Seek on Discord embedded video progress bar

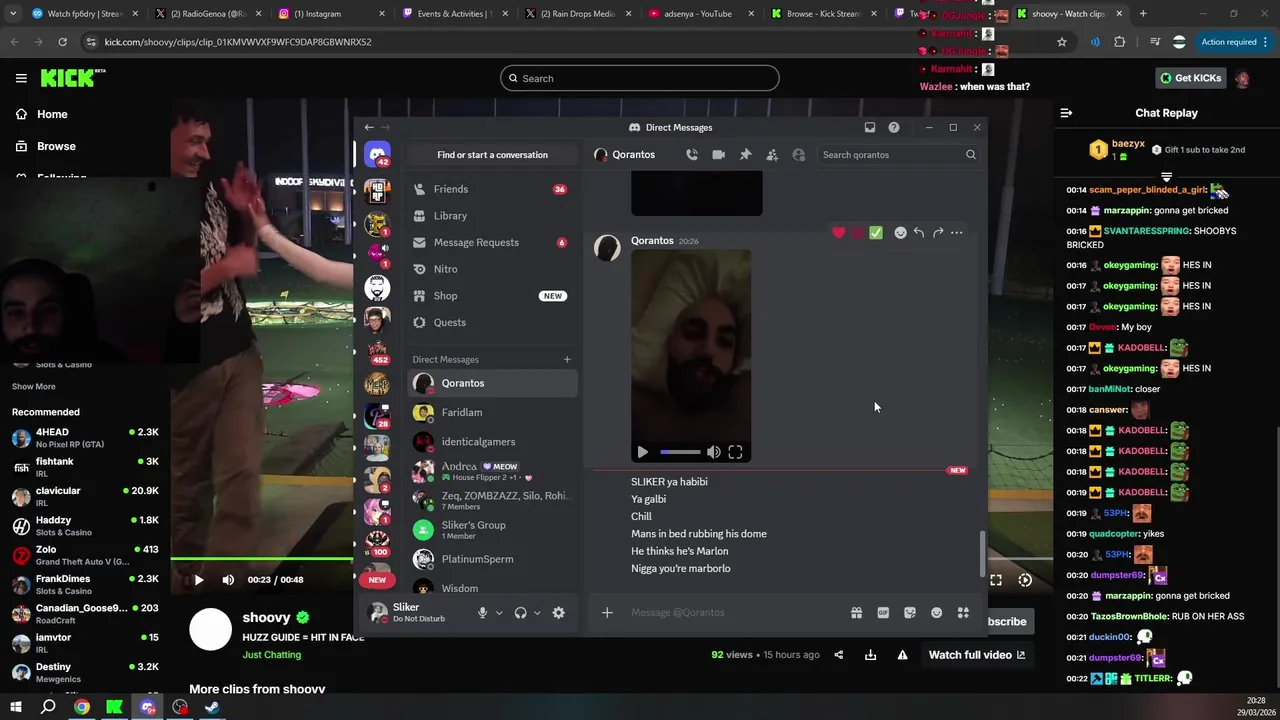pyautogui.click(x=680, y=453)
